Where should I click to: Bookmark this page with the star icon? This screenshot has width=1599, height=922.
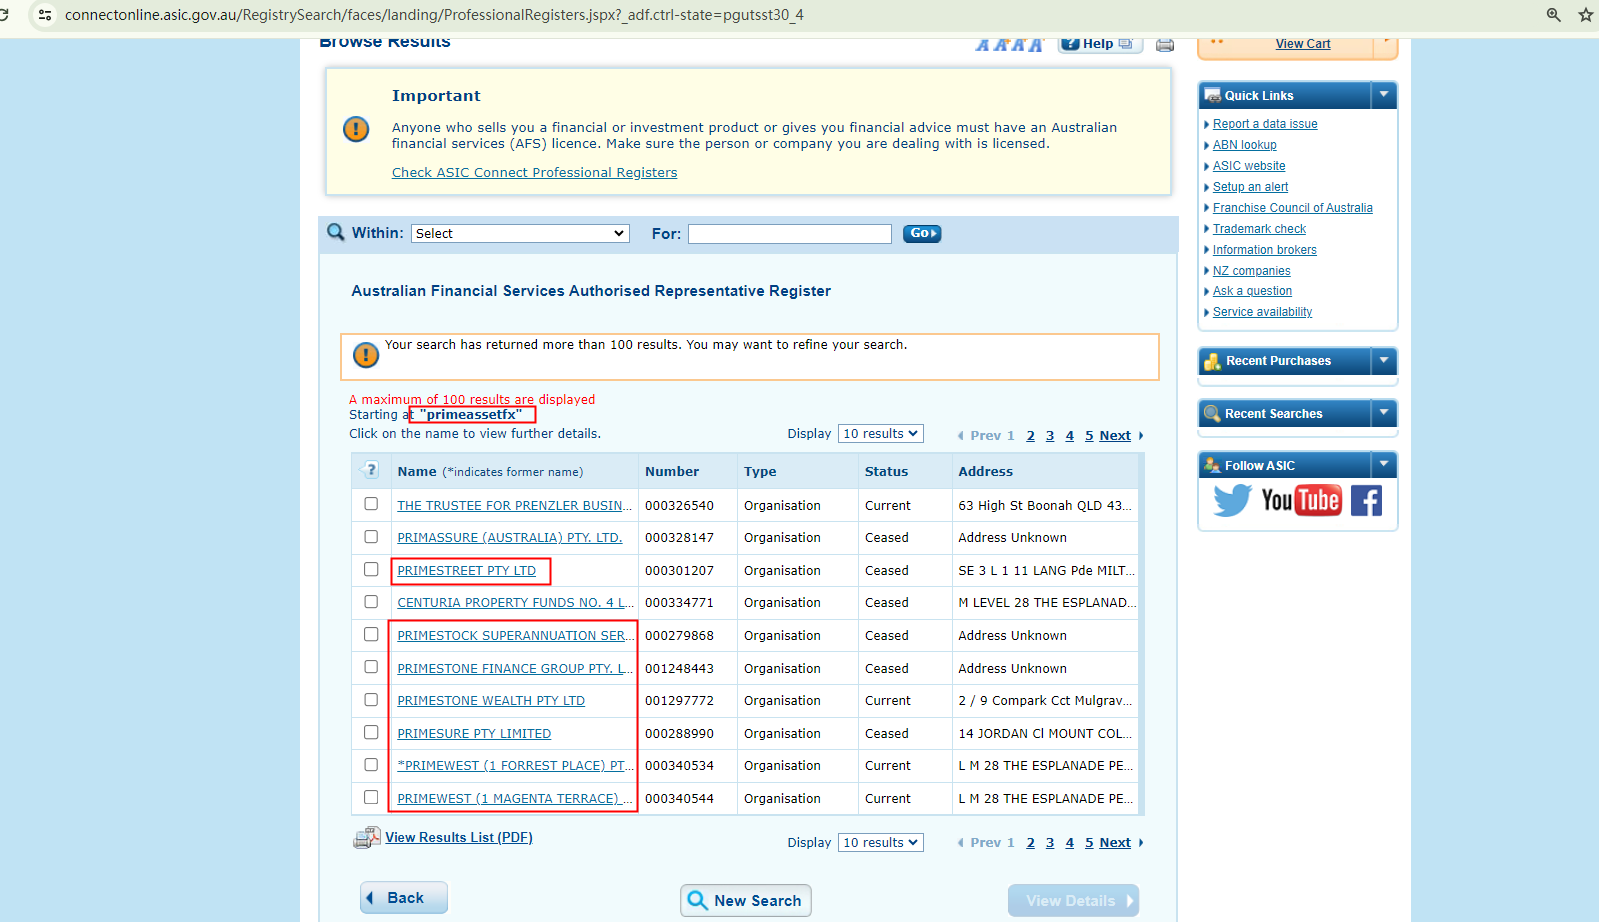tap(1586, 15)
